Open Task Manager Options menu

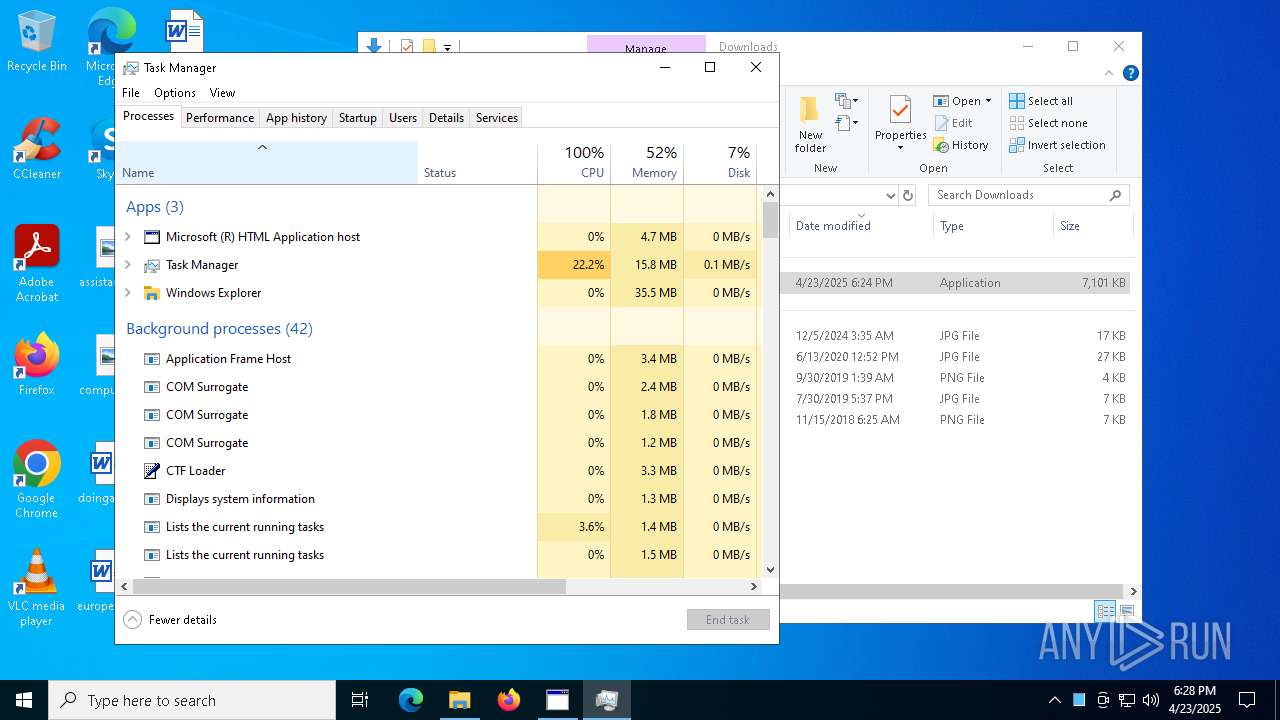[175, 93]
